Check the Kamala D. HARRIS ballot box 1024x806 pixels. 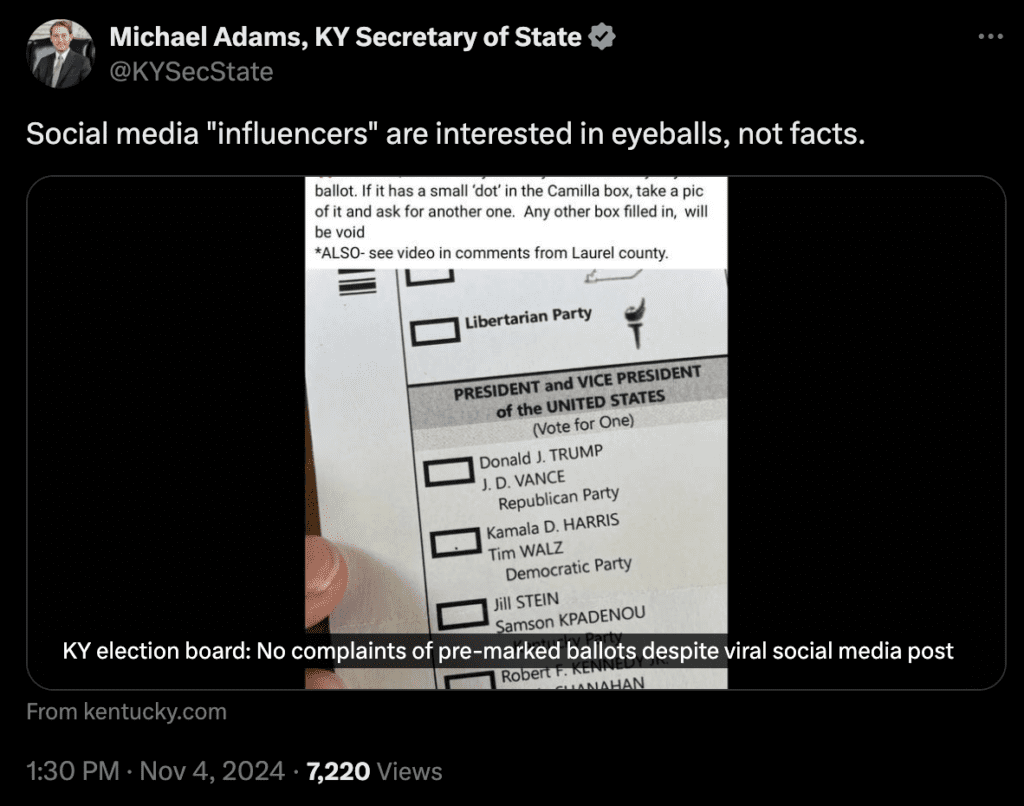(x=456, y=543)
